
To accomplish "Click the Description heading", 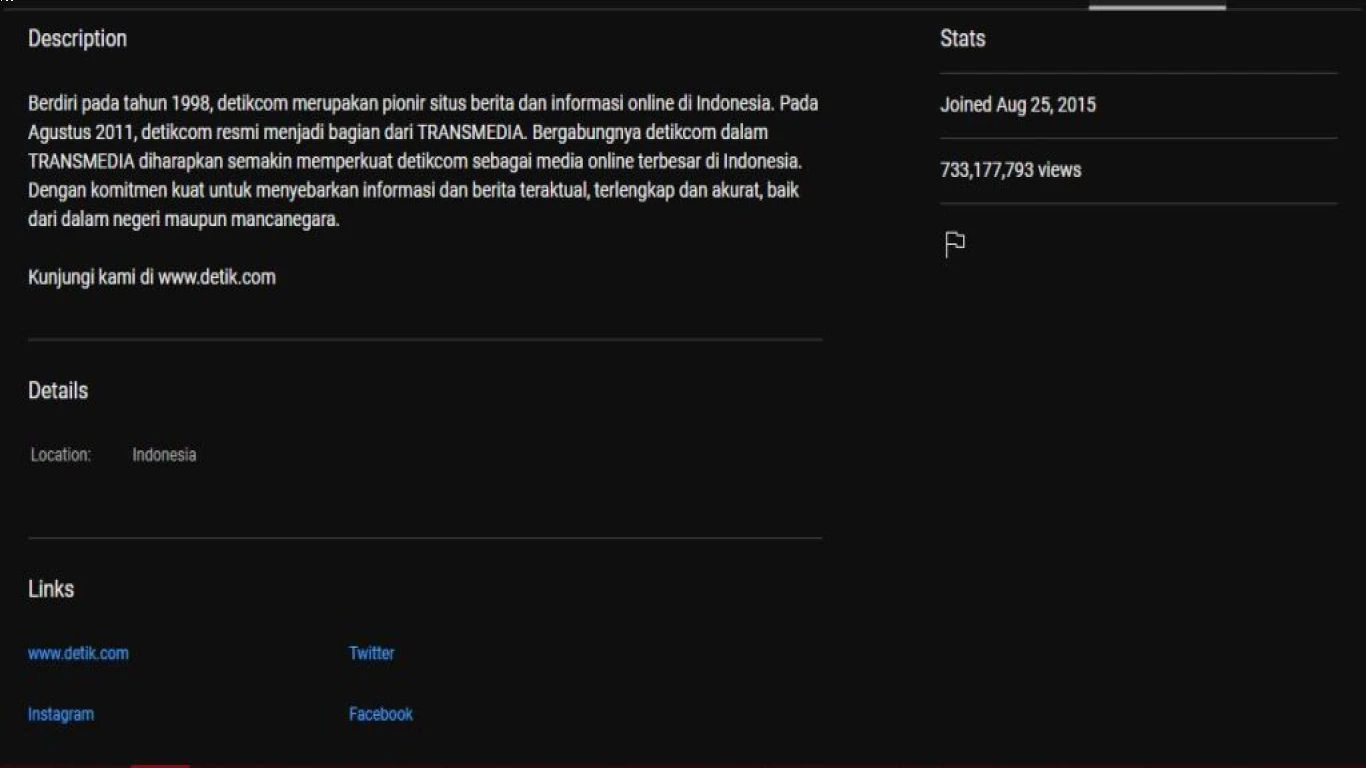I will (77, 39).
